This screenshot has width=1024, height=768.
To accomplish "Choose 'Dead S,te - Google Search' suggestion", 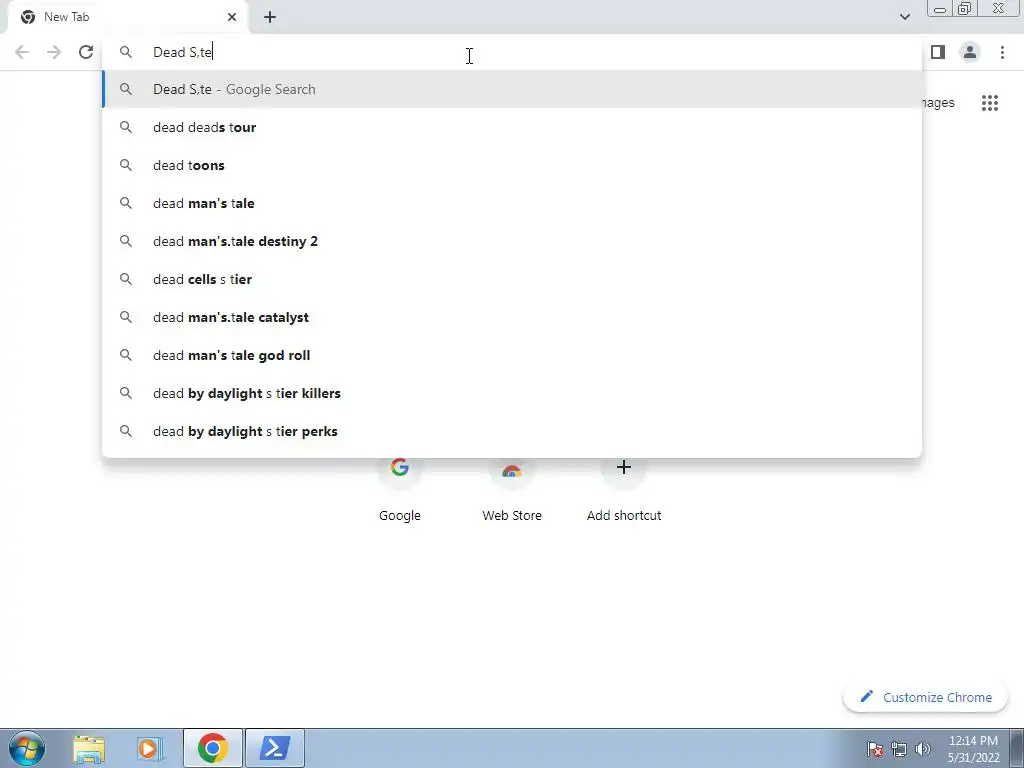I will point(512,89).
